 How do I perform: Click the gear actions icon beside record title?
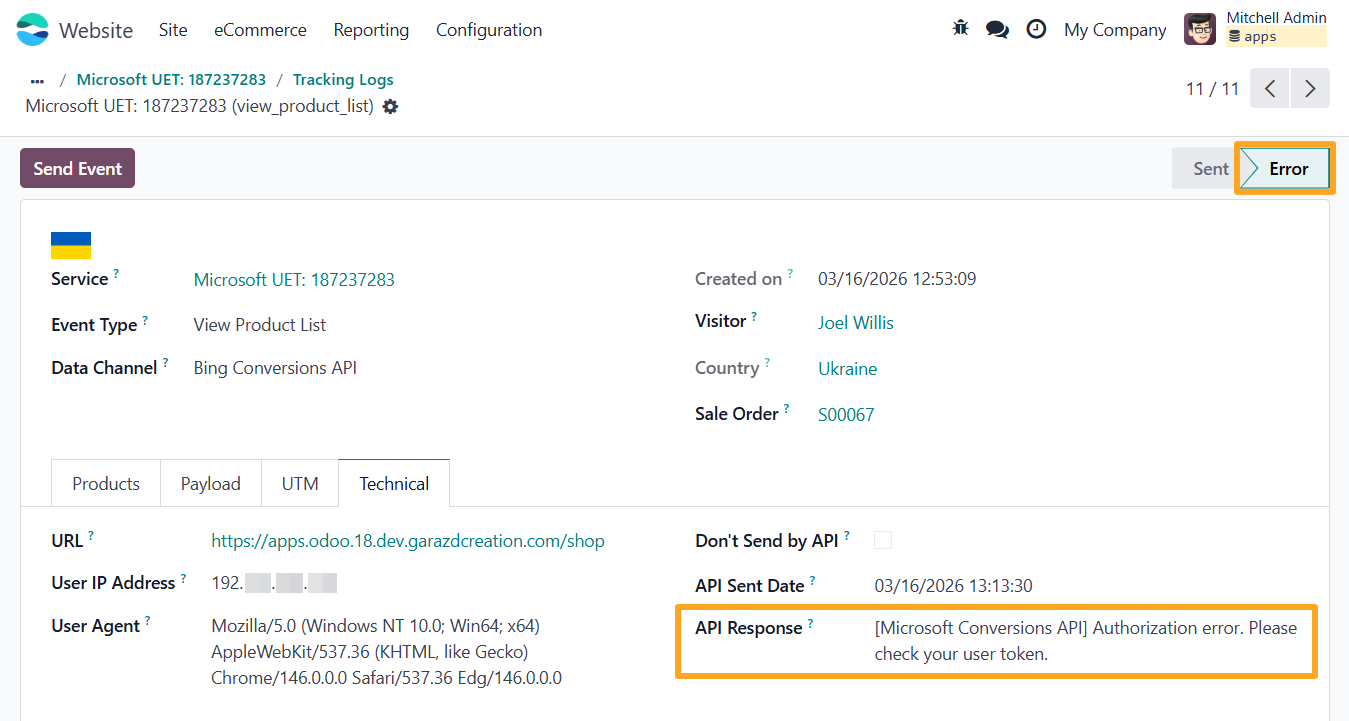point(390,106)
